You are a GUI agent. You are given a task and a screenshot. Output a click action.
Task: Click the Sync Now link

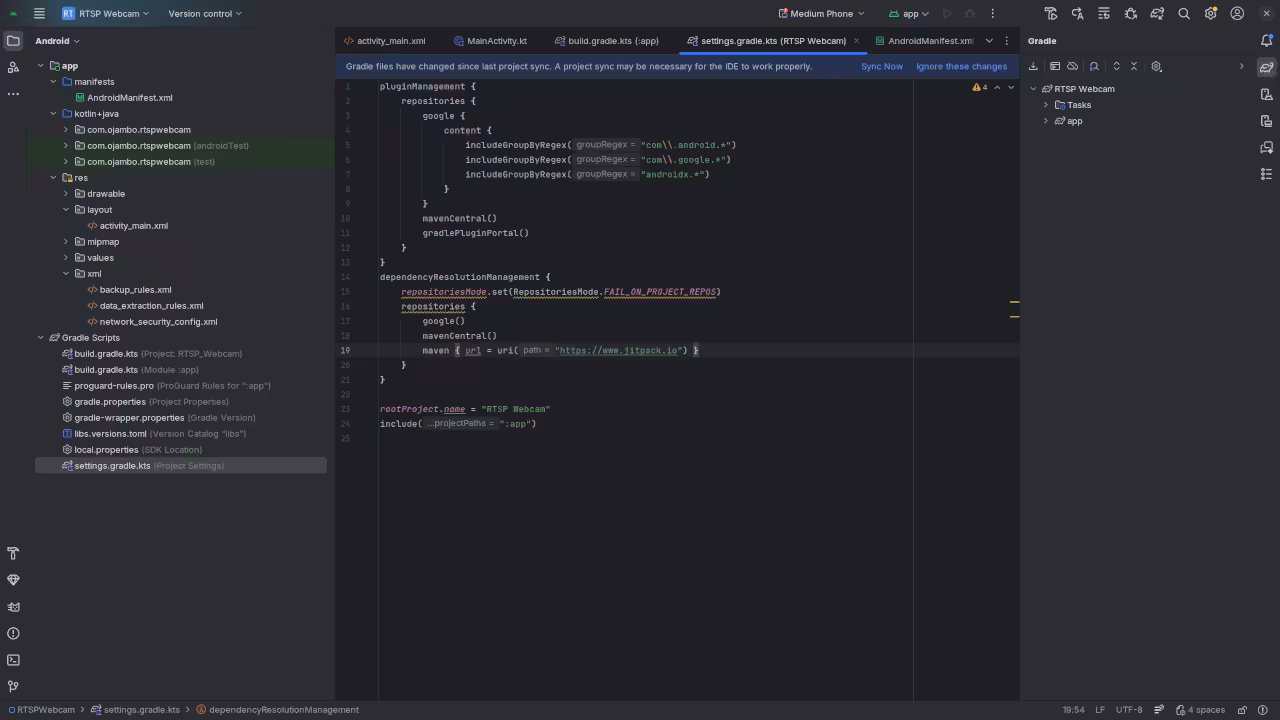pos(881,66)
